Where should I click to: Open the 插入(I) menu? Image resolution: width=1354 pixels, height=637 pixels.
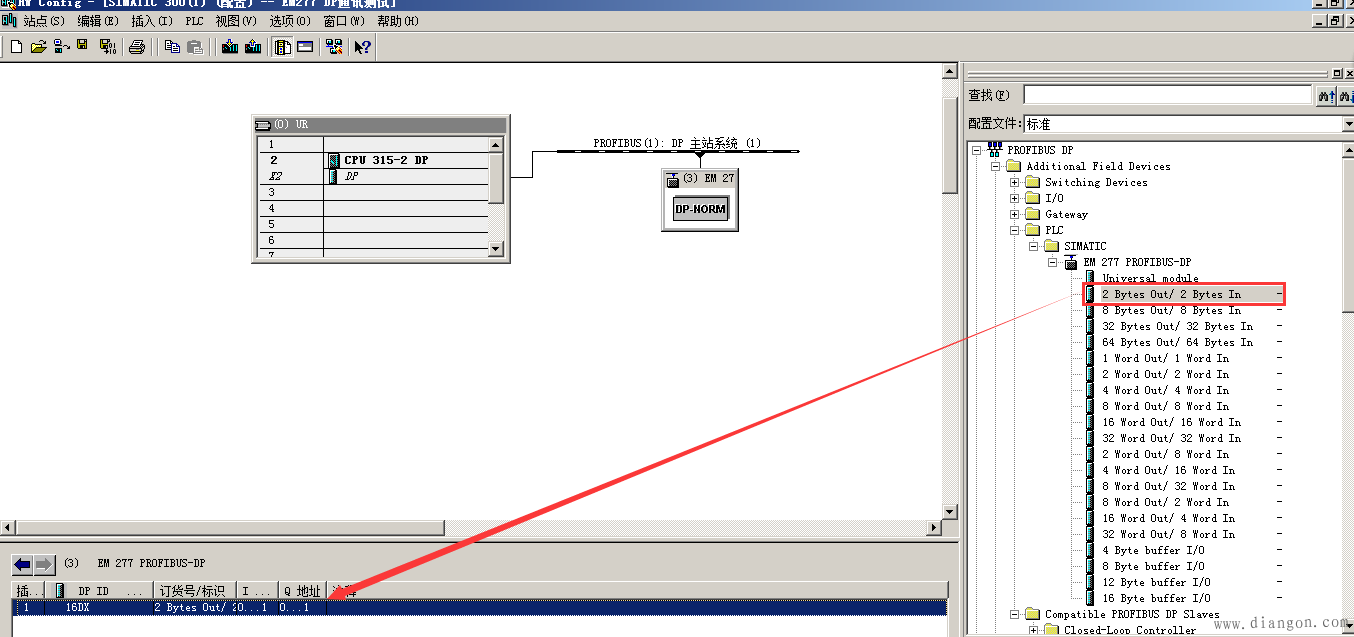click(152, 21)
